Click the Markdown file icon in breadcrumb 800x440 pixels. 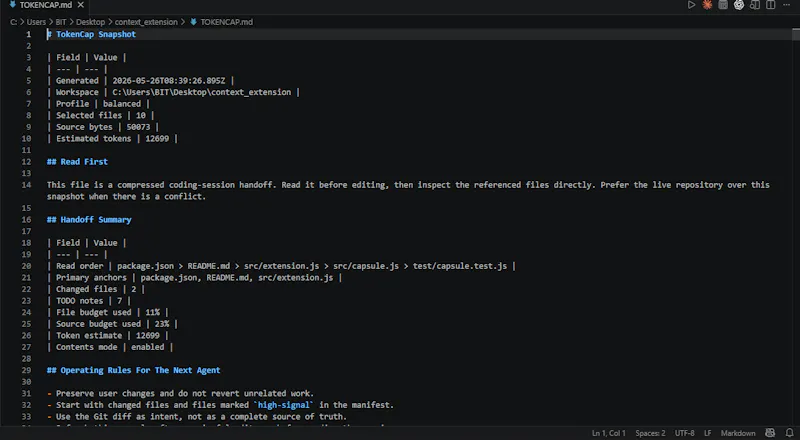click(193, 22)
